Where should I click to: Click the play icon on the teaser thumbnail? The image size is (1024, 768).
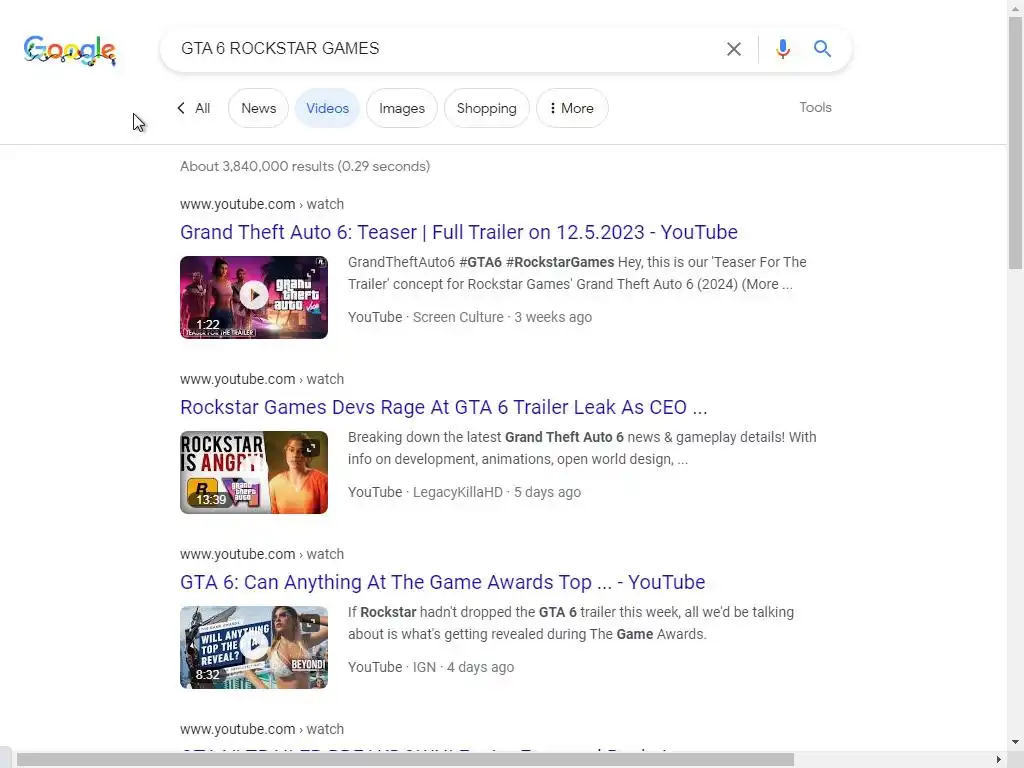(x=254, y=296)
